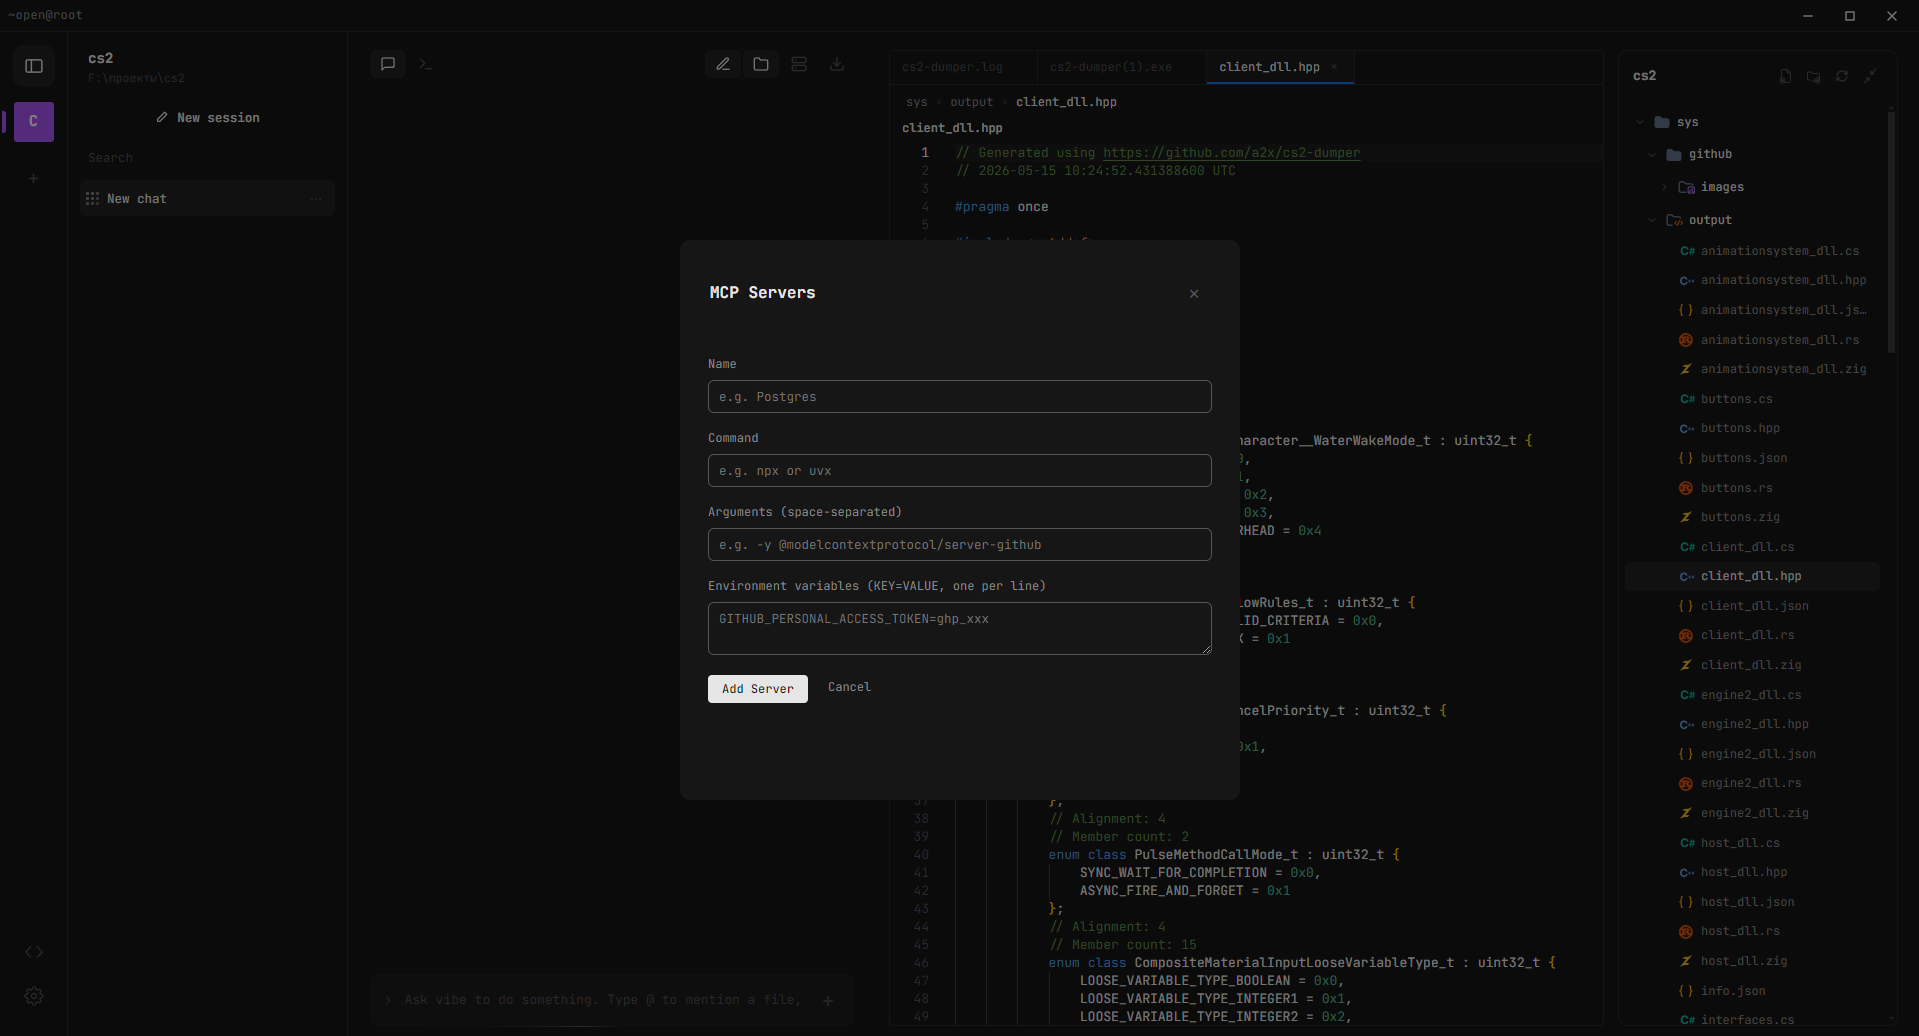The image size is (1919, 1036).
Task: Open buttons.rs file
Action: tap(1736, 488)
